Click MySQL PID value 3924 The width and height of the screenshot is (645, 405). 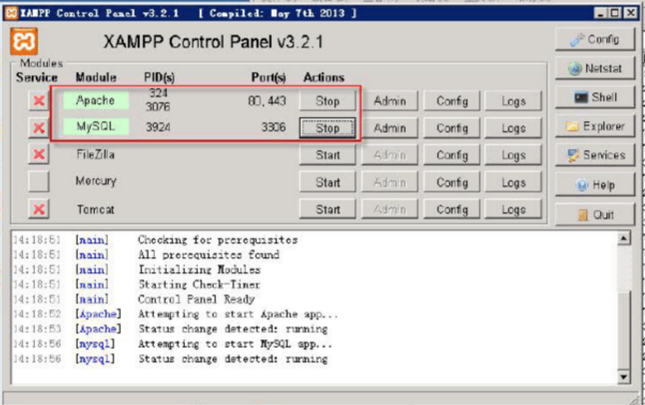tap(158, 127)
